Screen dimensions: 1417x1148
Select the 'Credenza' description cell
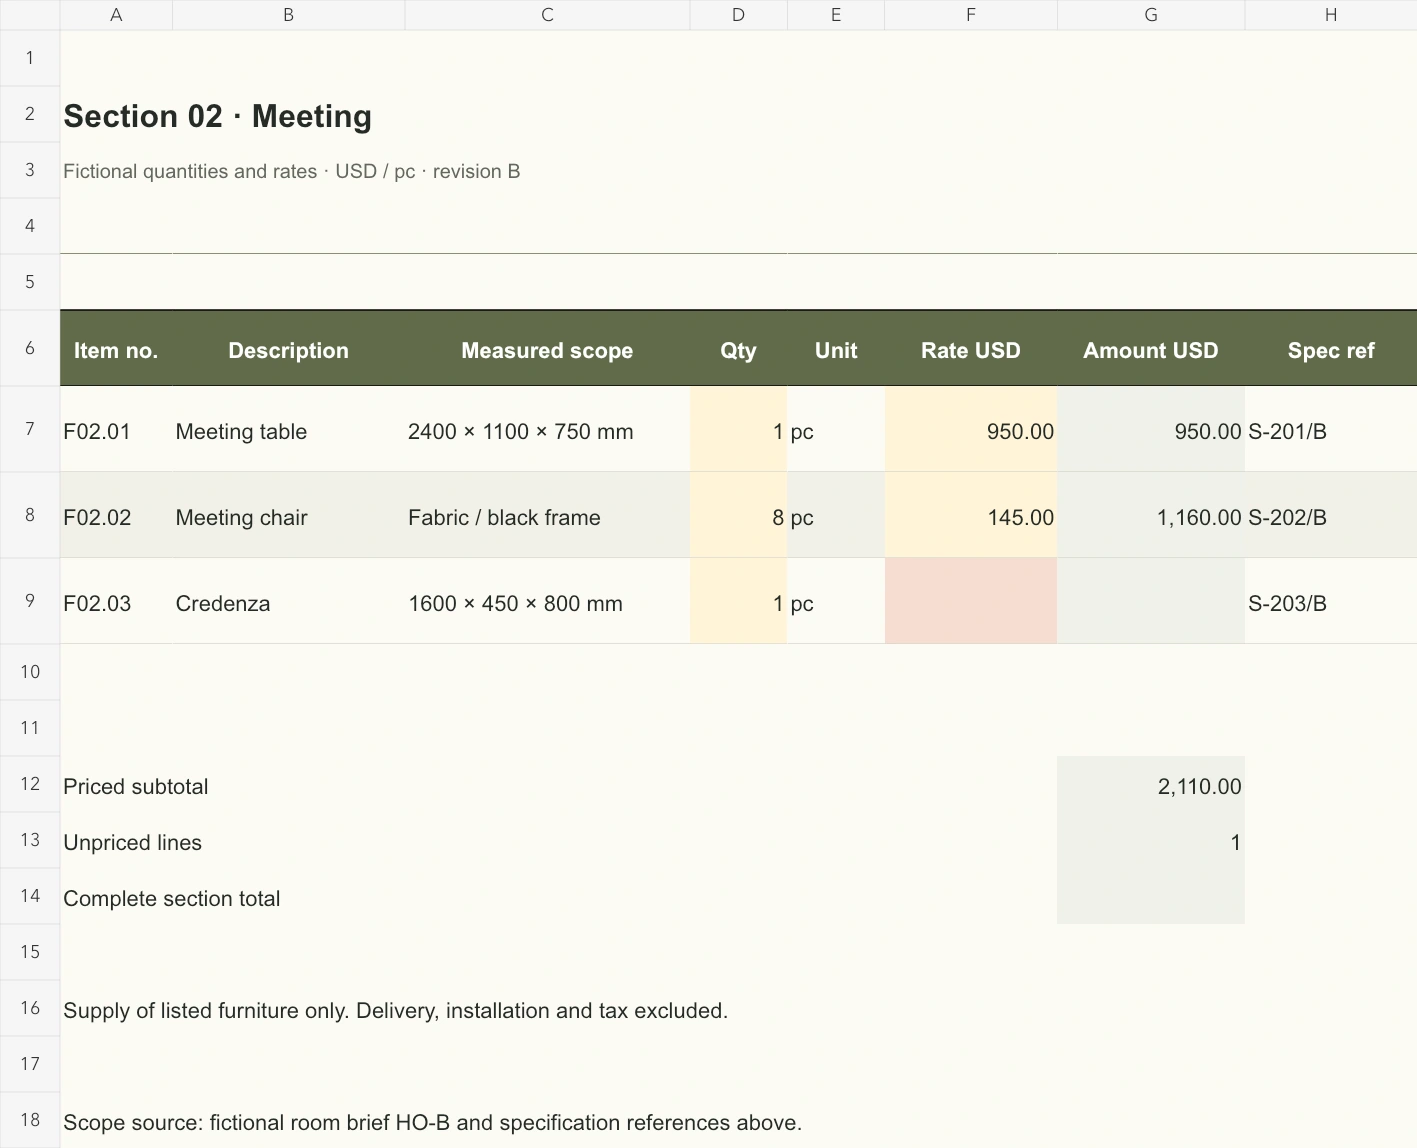pyautogui.click(x=288, y=602)
